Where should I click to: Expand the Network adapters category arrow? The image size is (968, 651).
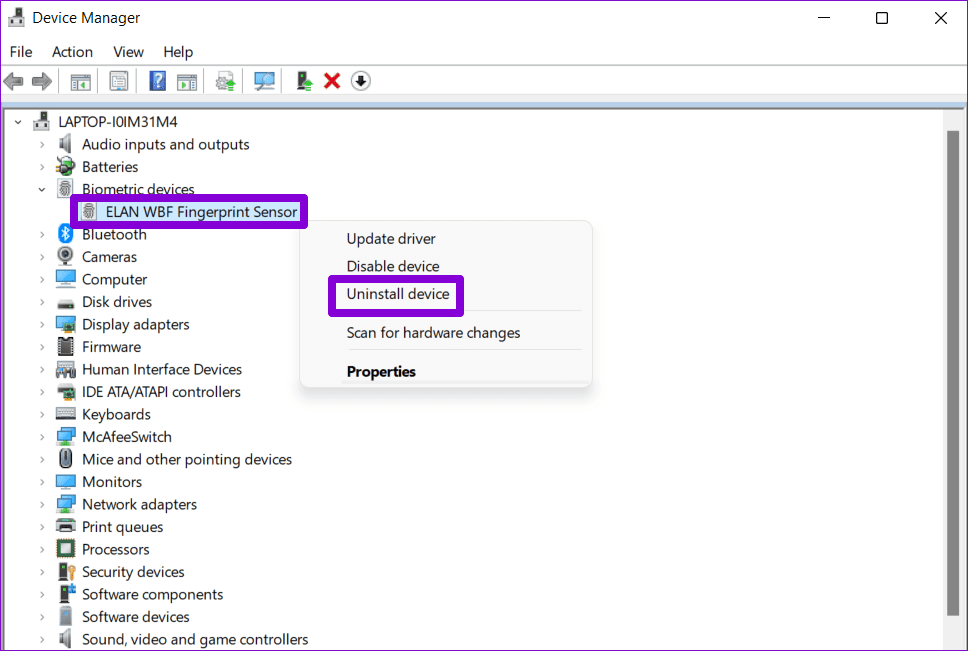pos(41,504)
